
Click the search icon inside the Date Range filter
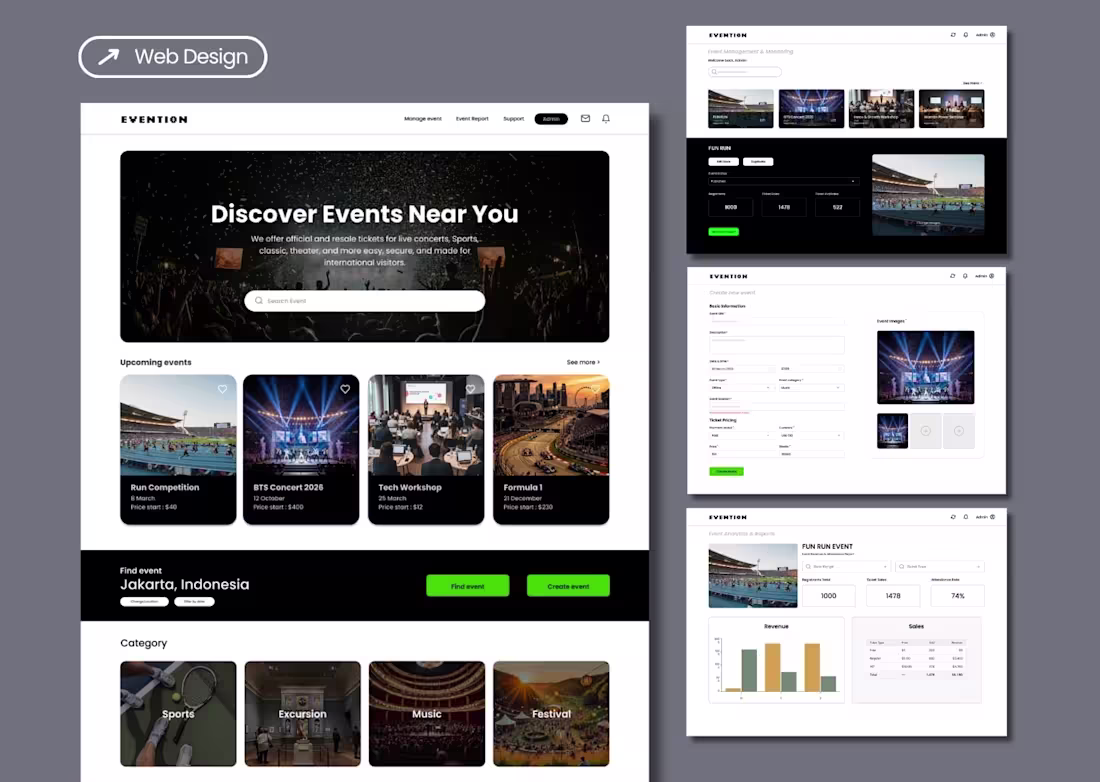click(x=810, y=566)
